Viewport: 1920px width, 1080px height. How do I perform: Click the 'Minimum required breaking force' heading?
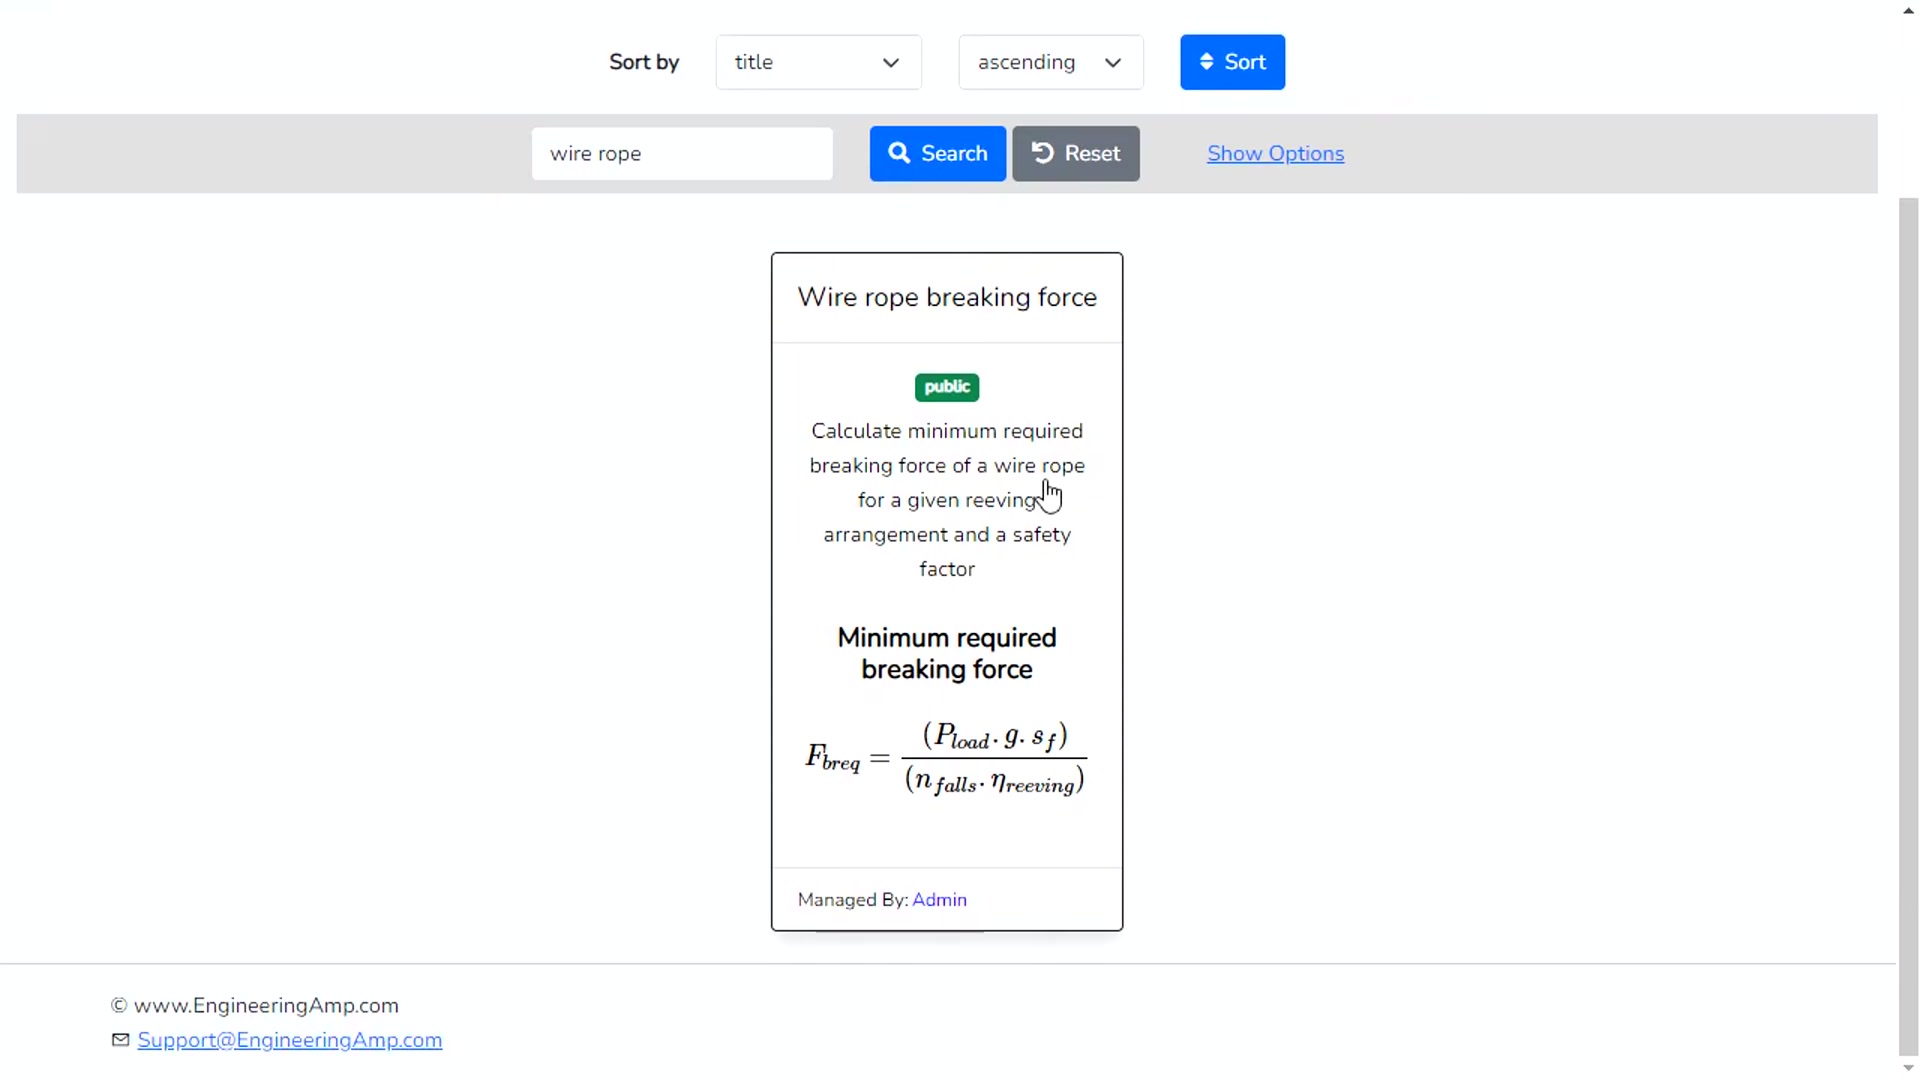tap(946, 653)
